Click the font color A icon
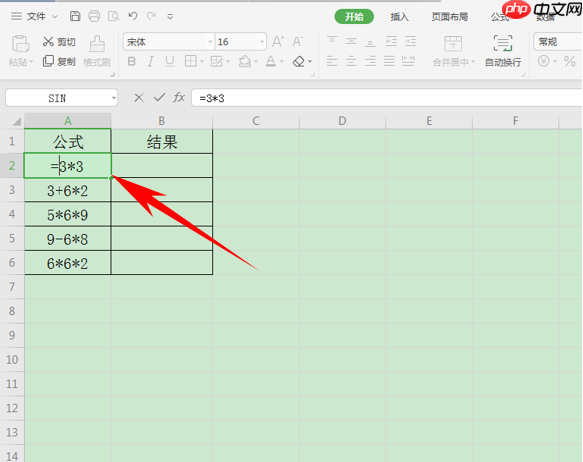583x462 pixels. click(x=271, y=61)
